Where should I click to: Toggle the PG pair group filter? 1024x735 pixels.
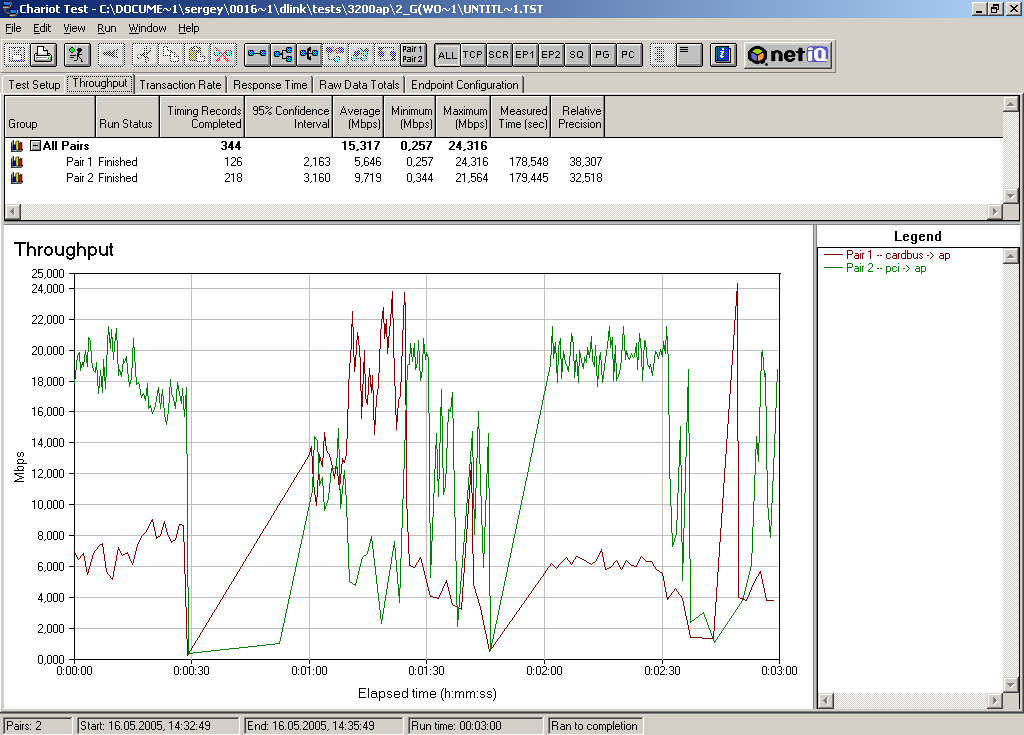(x=602, y=55)
